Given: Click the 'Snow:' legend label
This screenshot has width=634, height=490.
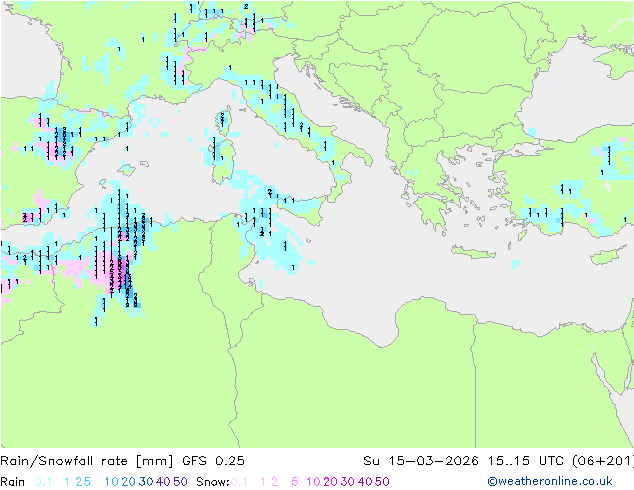Looking at the screenshot, I should point(213,482).
